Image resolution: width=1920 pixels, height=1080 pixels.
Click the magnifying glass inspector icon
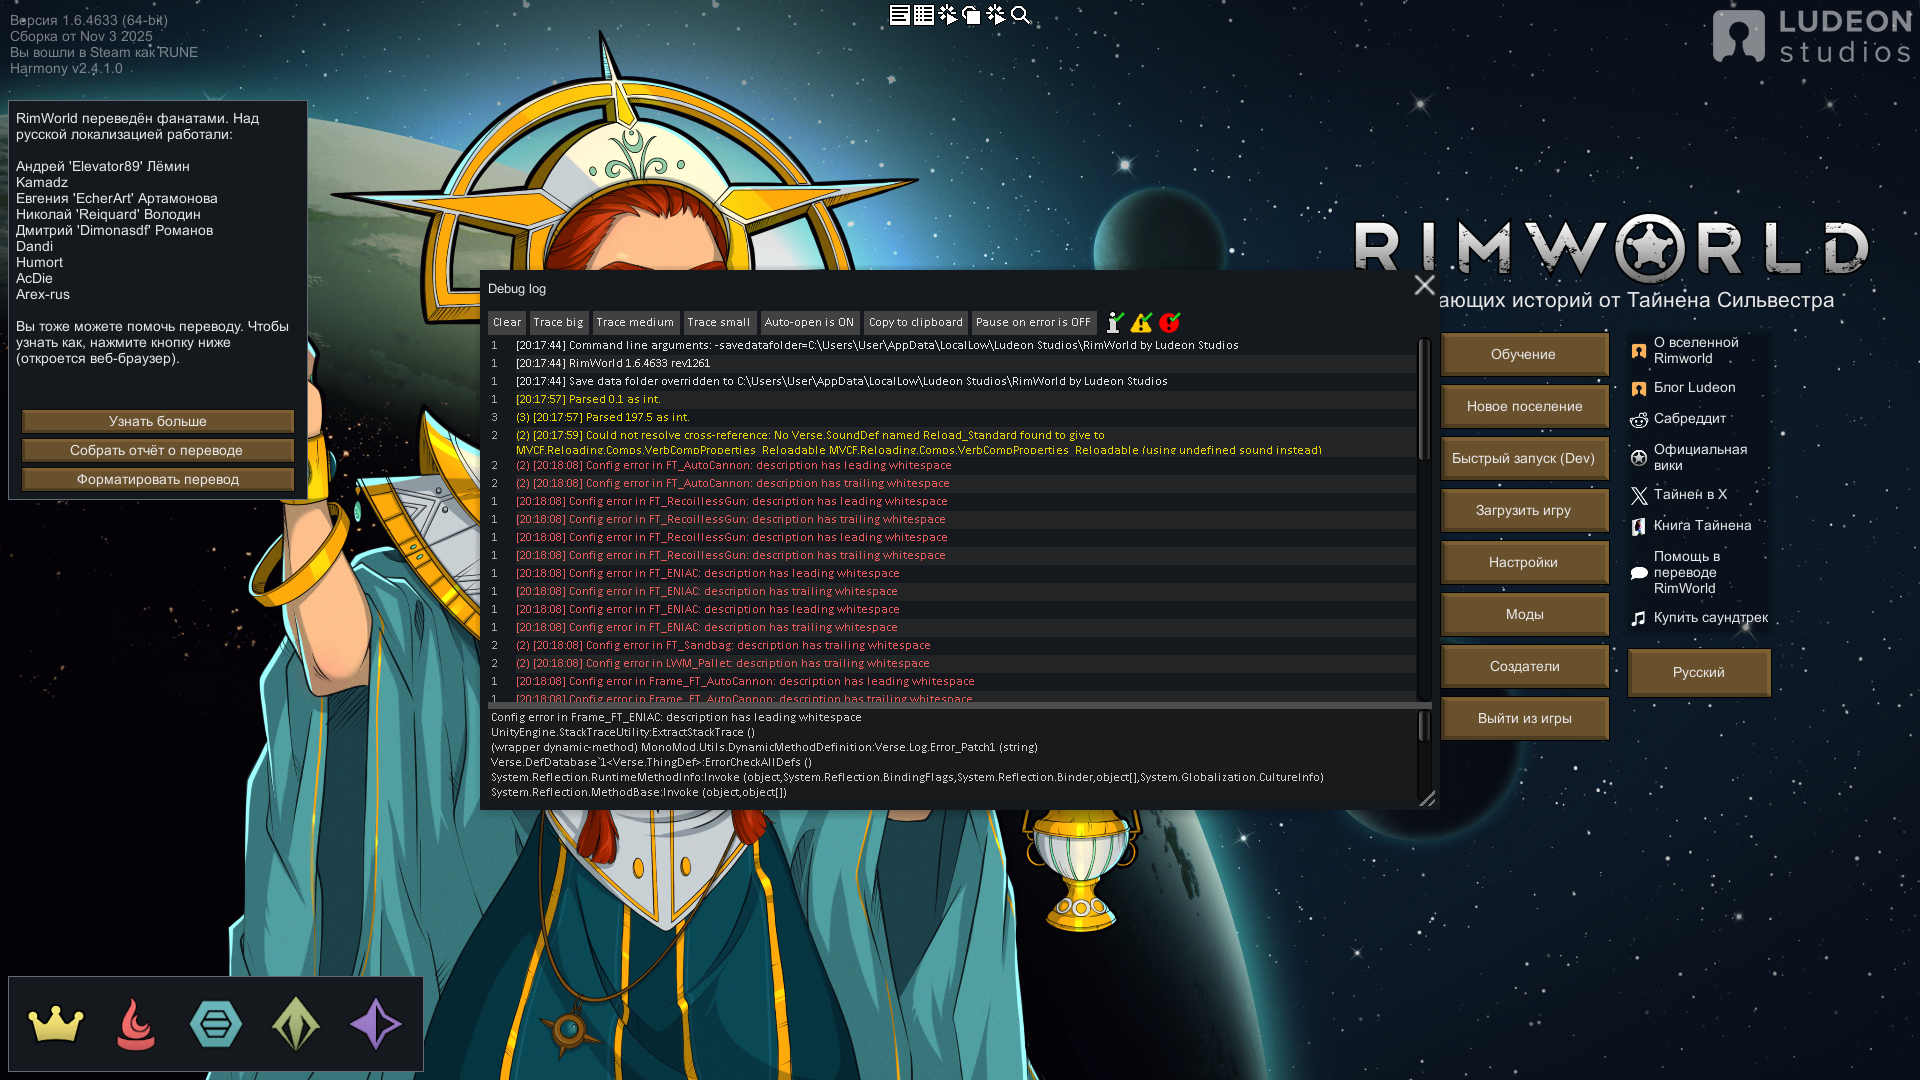tap(1020, 15)
